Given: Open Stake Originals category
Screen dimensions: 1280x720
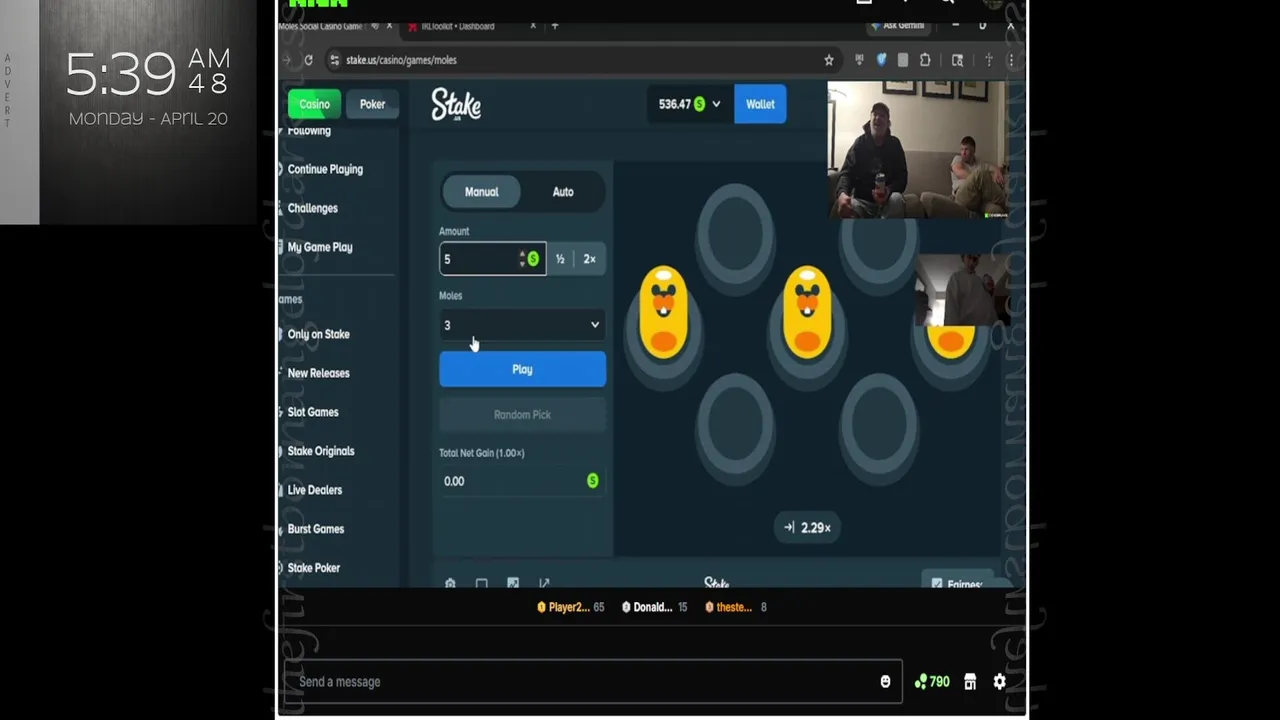Looking at the screenshot, I should (x=321, y=451).
